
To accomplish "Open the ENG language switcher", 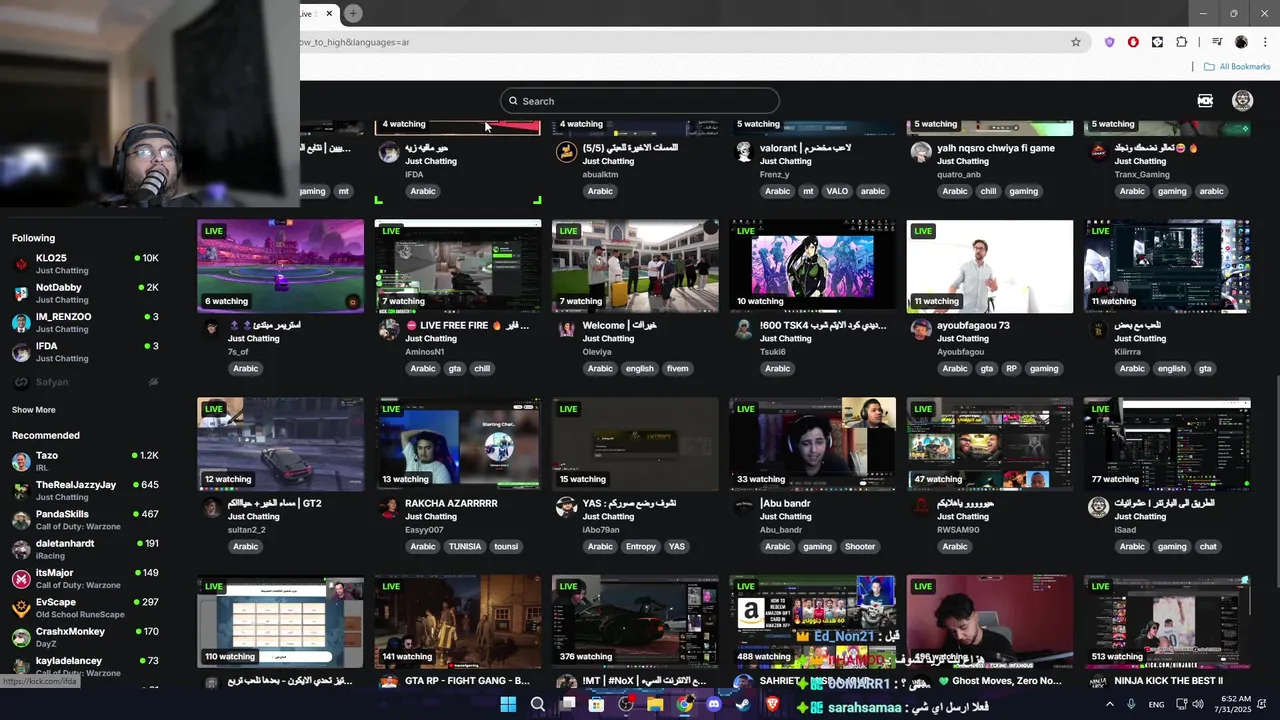I will (1156, 704).
